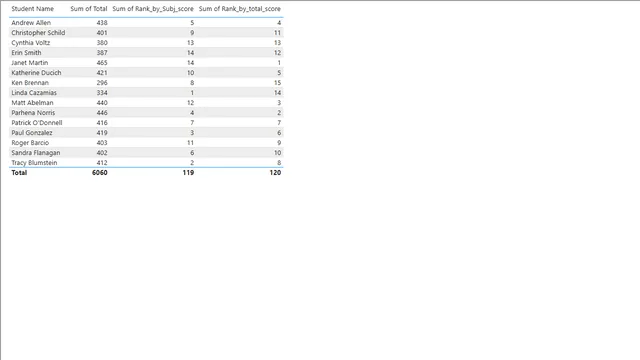This screenshot has height=360, width=640.
Task: Click Ken Brennan's total score rank 15
Action: [x=277, y=83]
